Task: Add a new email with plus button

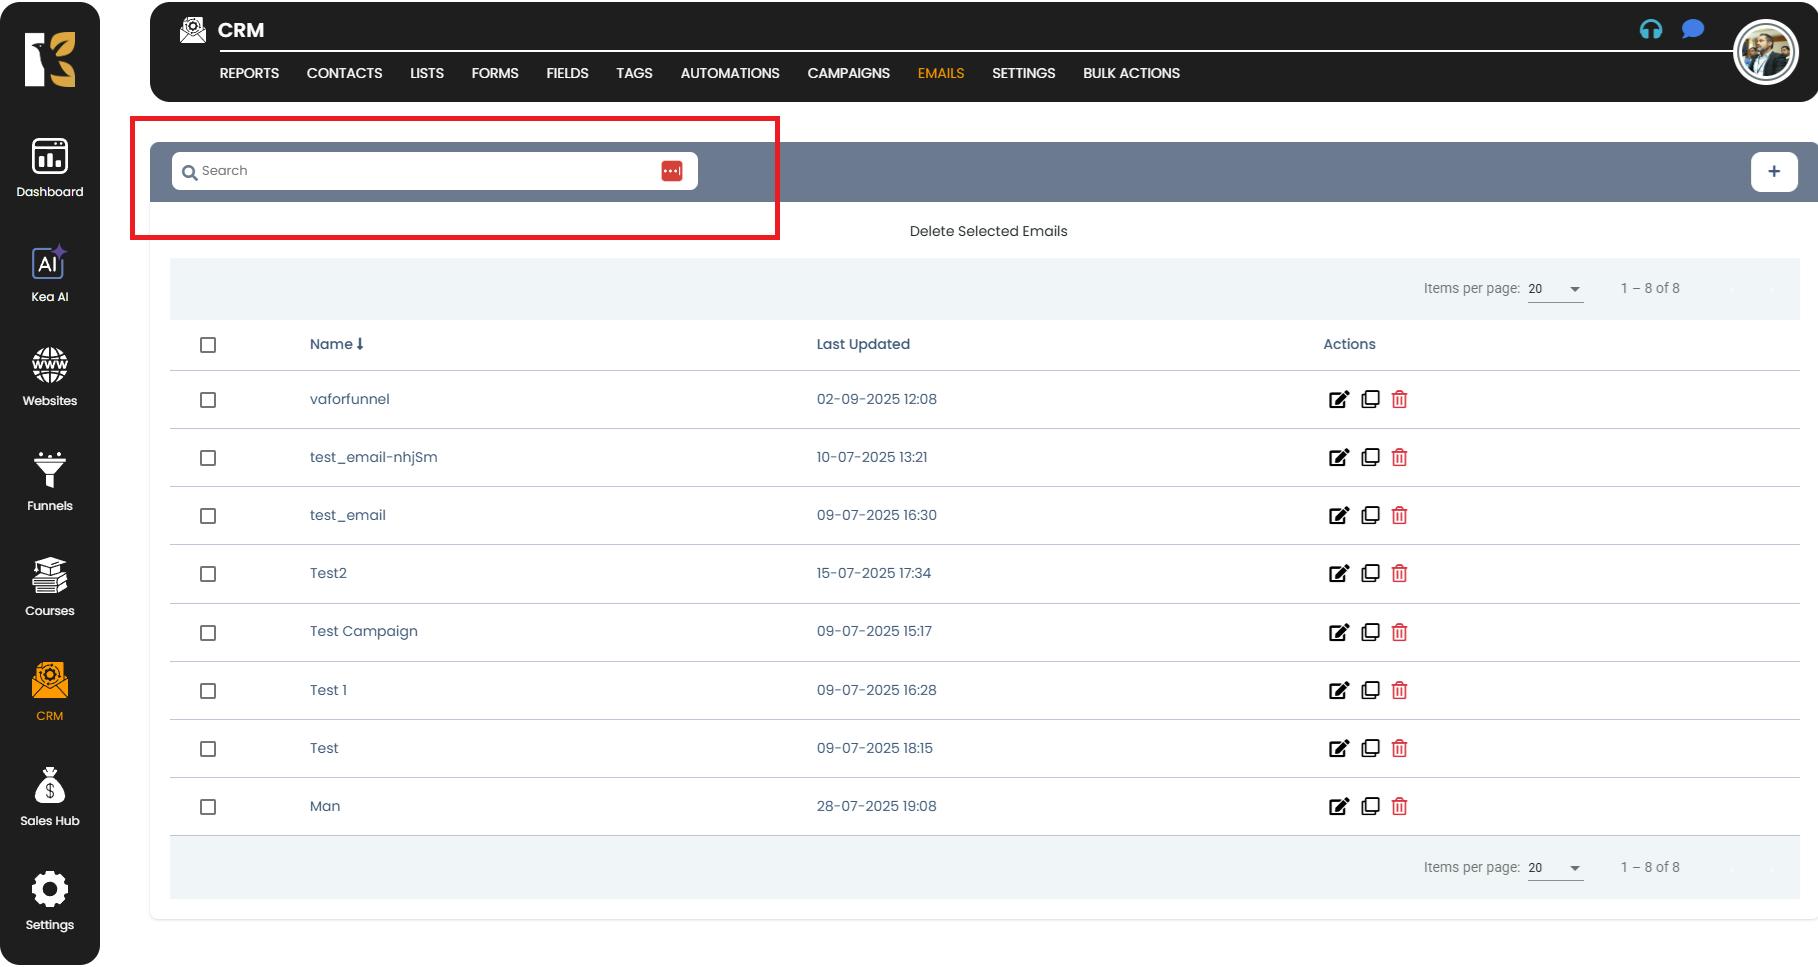Action: pos(1773,172)
